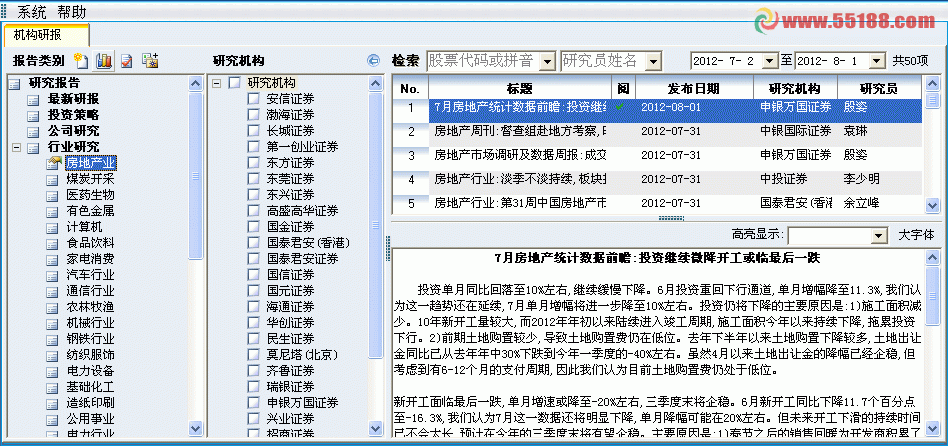The image size is (948, 446).
Task: Click the blue back arrow beside 研究机构
Action: click(x=373, y=60)
